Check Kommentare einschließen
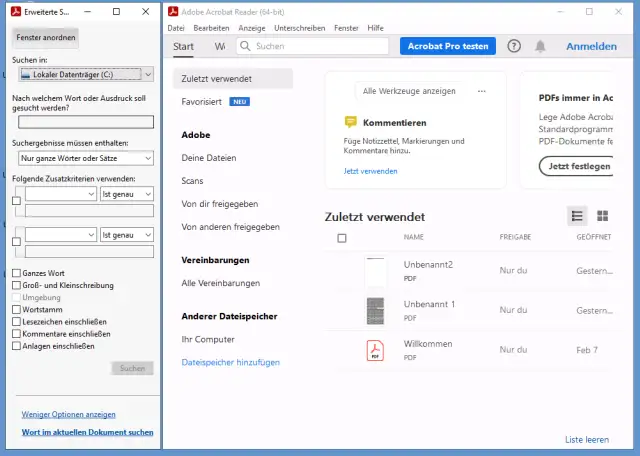Image resolution: width=640 pixels, height=456 pixels. [x=16, y=334]
